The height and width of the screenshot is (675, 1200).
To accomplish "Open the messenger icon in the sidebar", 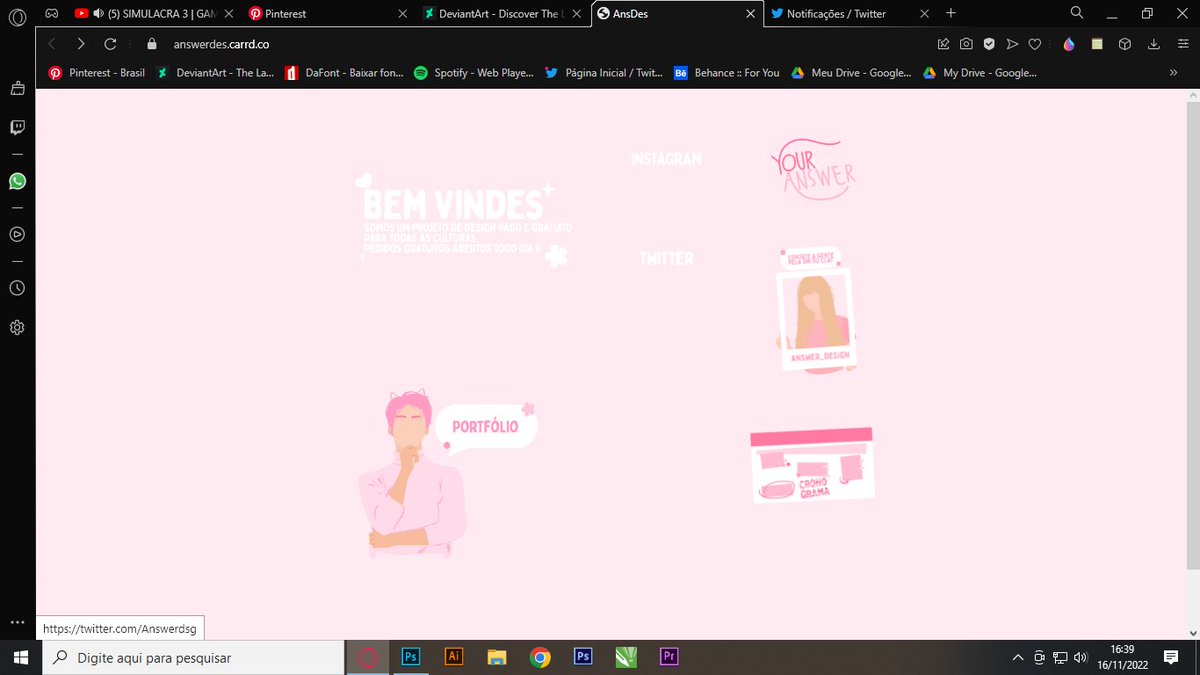I will coord(17,127).
